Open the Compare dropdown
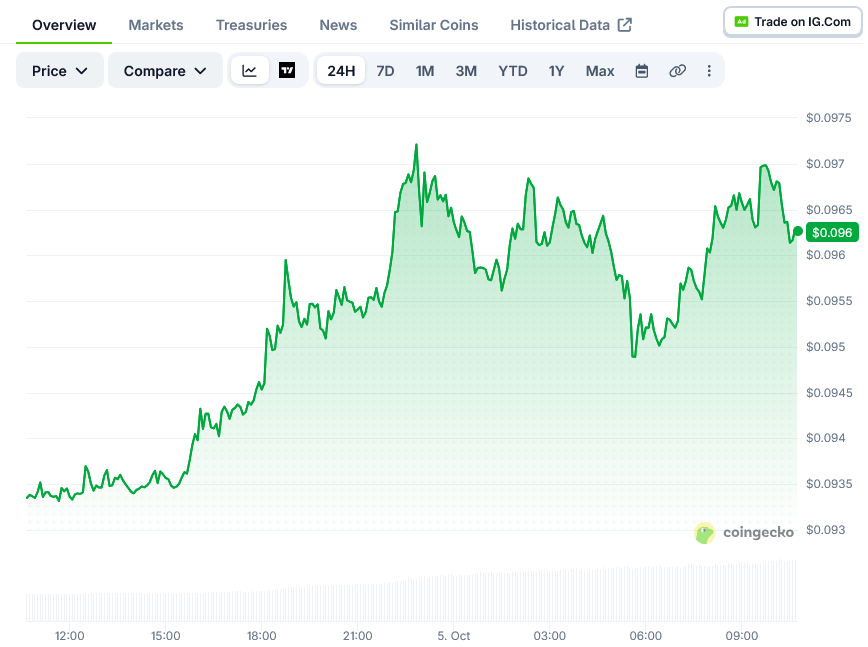868x647 pixels. click(x=165, y=70)
